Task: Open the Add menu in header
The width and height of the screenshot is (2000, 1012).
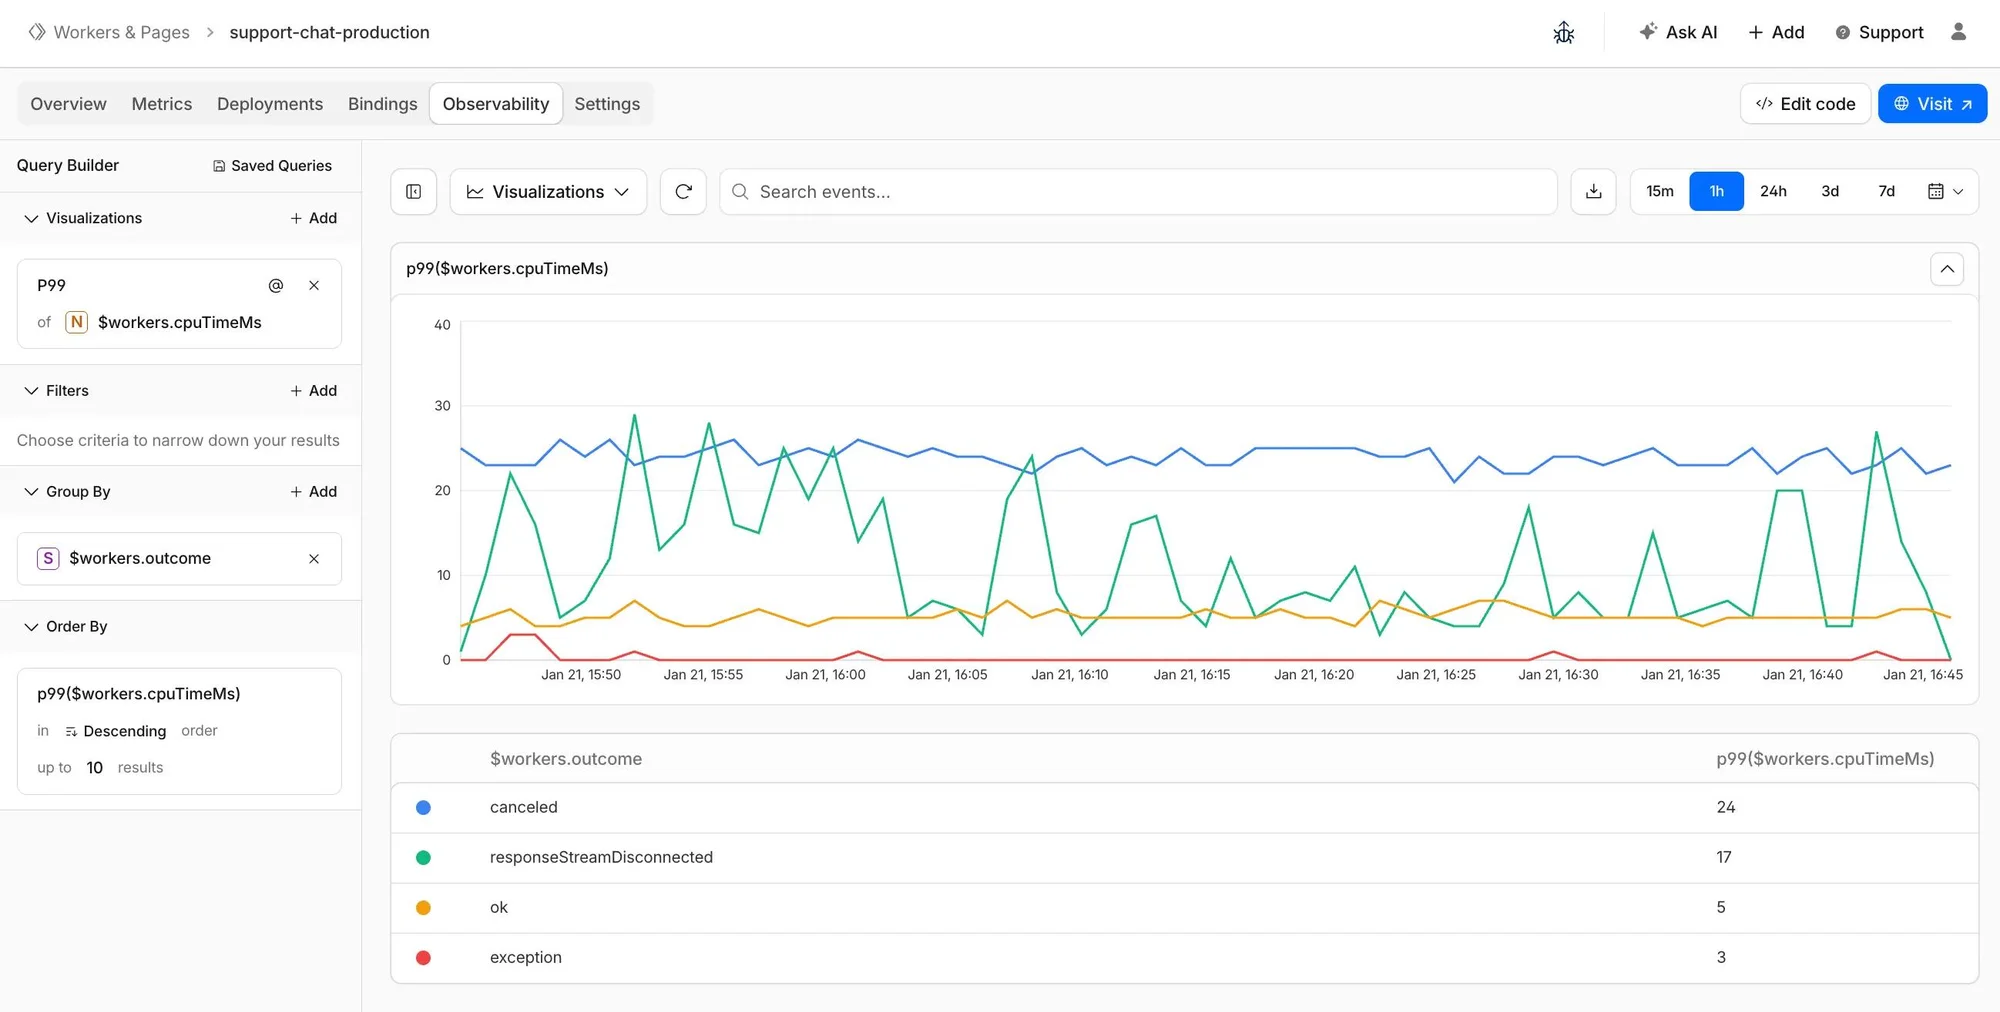Action: click(x=1776, y=32)
